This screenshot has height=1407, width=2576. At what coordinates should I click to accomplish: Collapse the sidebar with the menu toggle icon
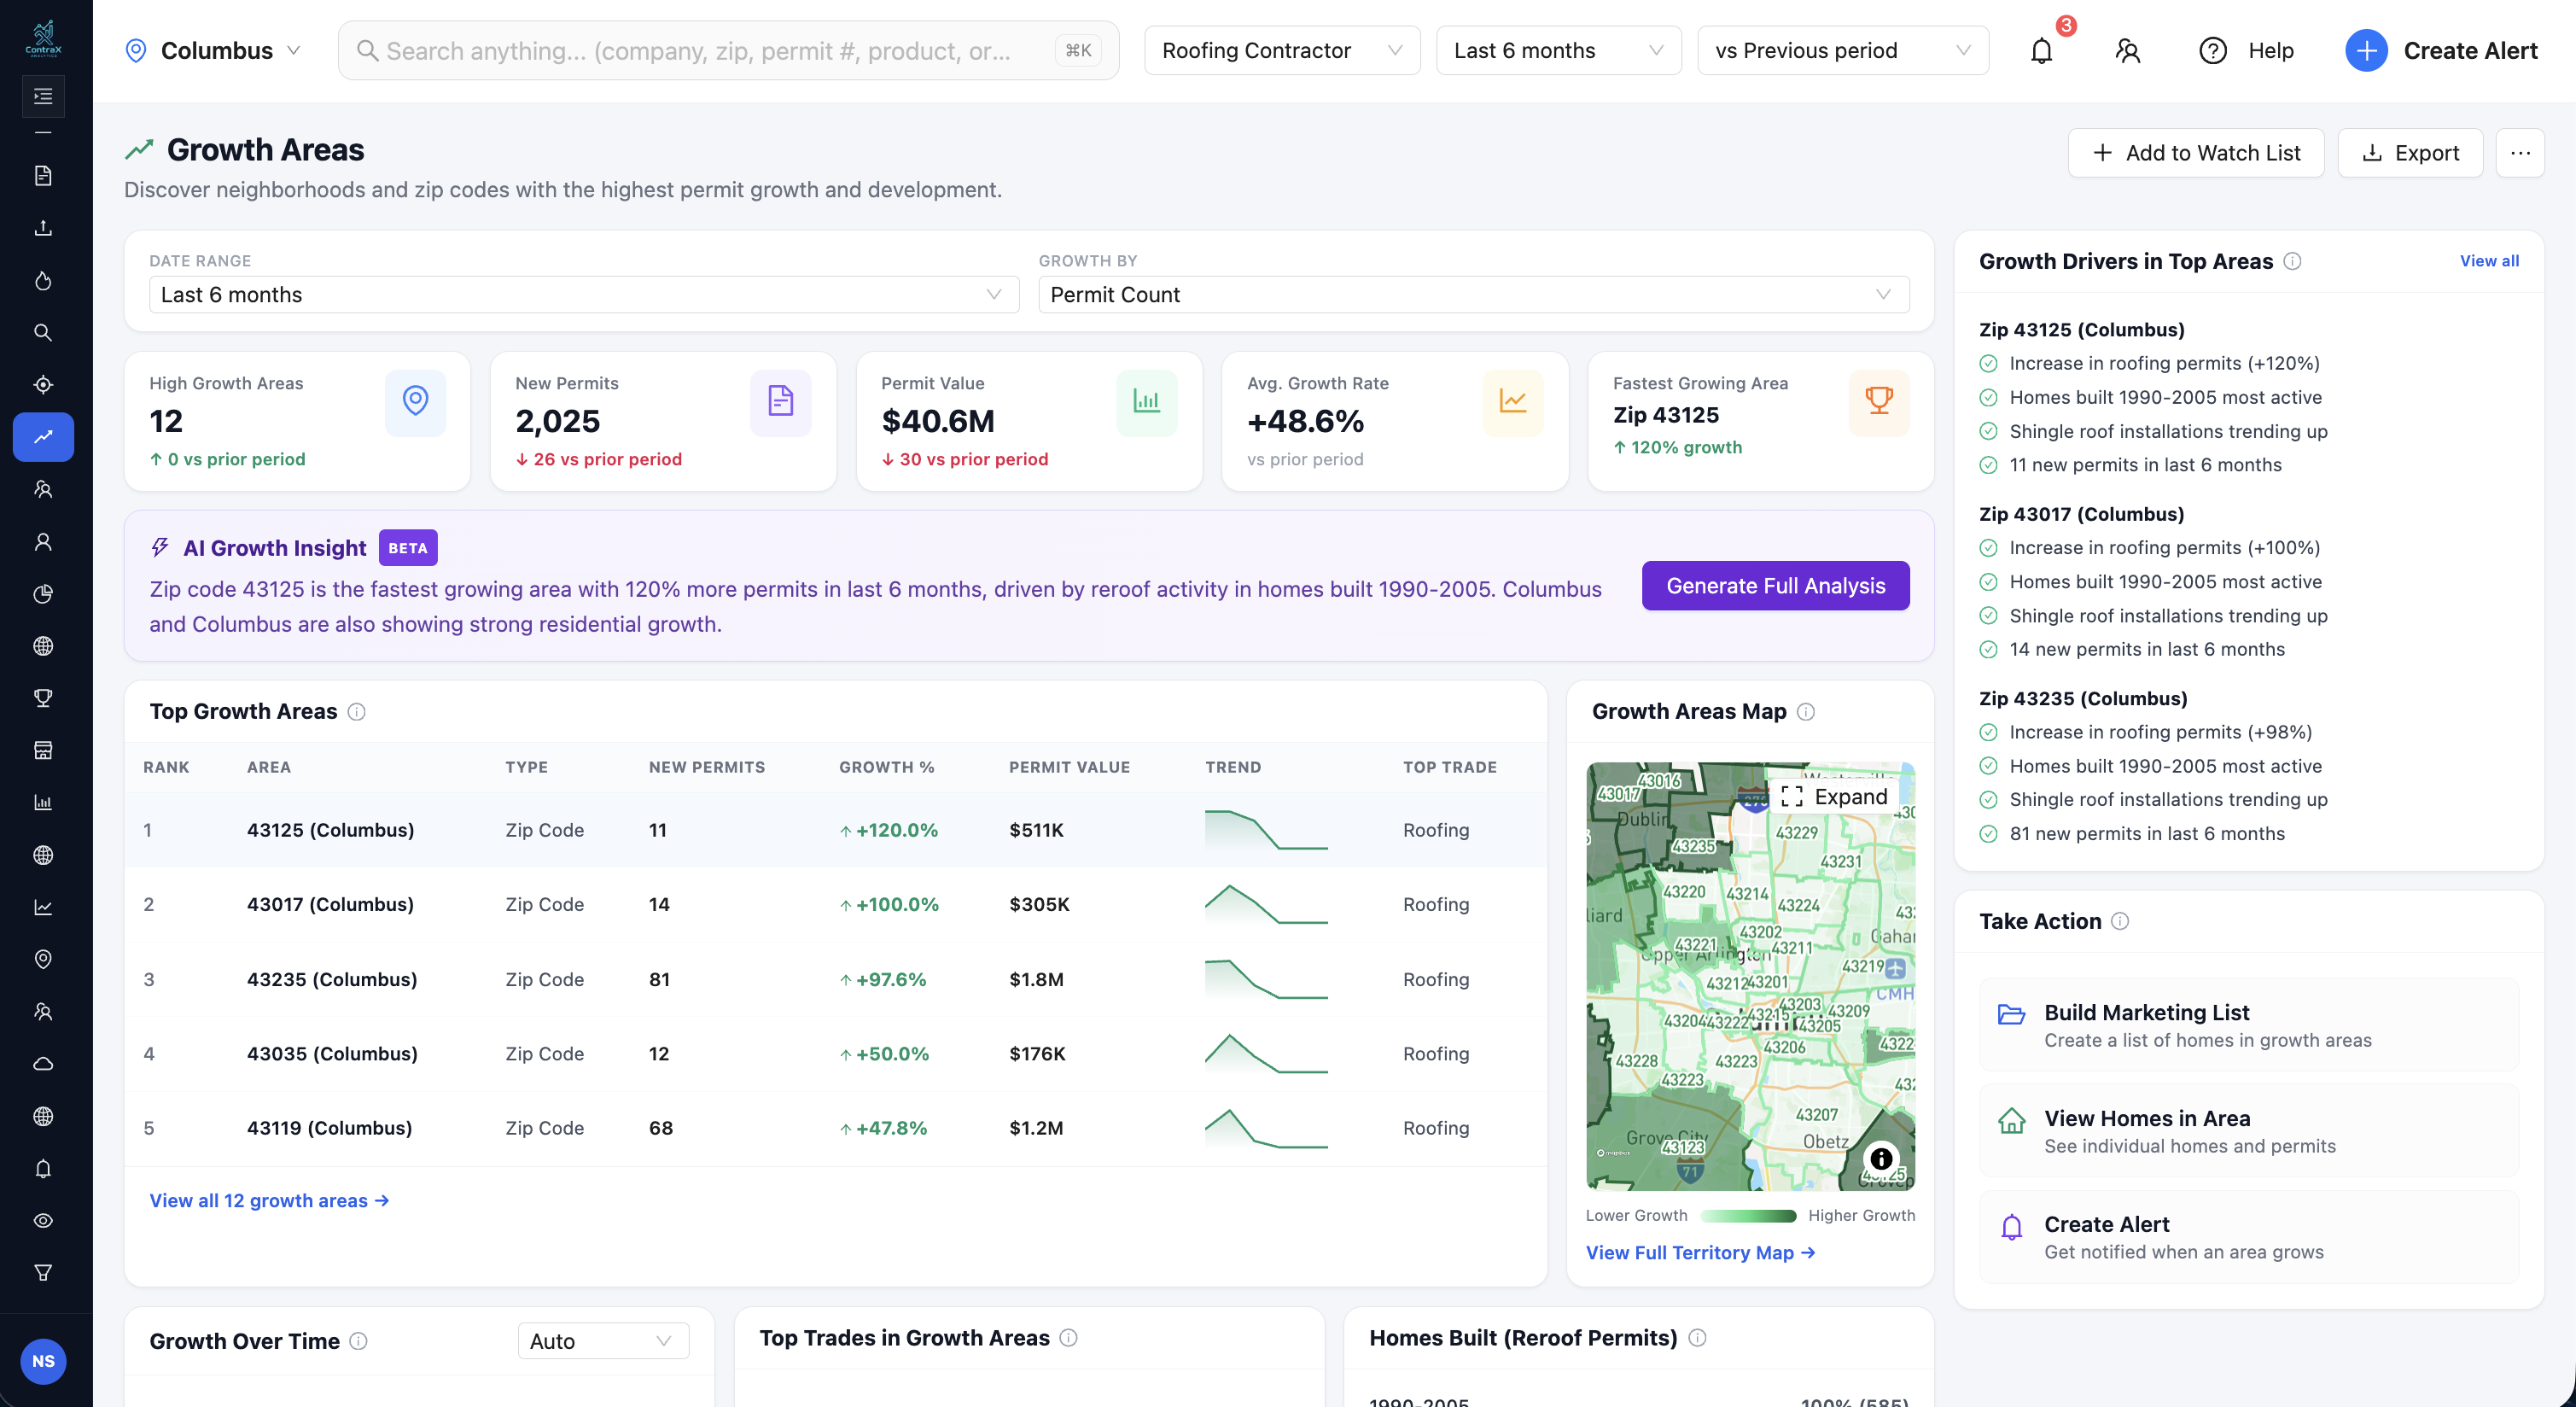[43, 96]
